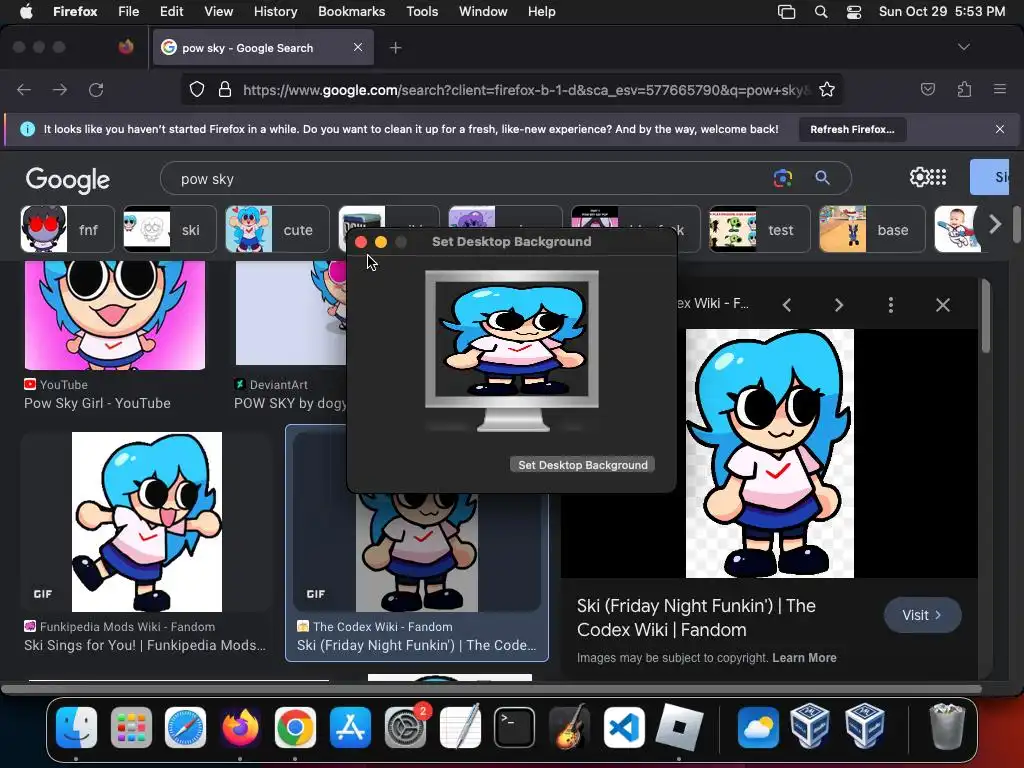Close the pow sky Google Search tab
The height and width of the screenshot is (768, 1024).
tap(358, 47)
